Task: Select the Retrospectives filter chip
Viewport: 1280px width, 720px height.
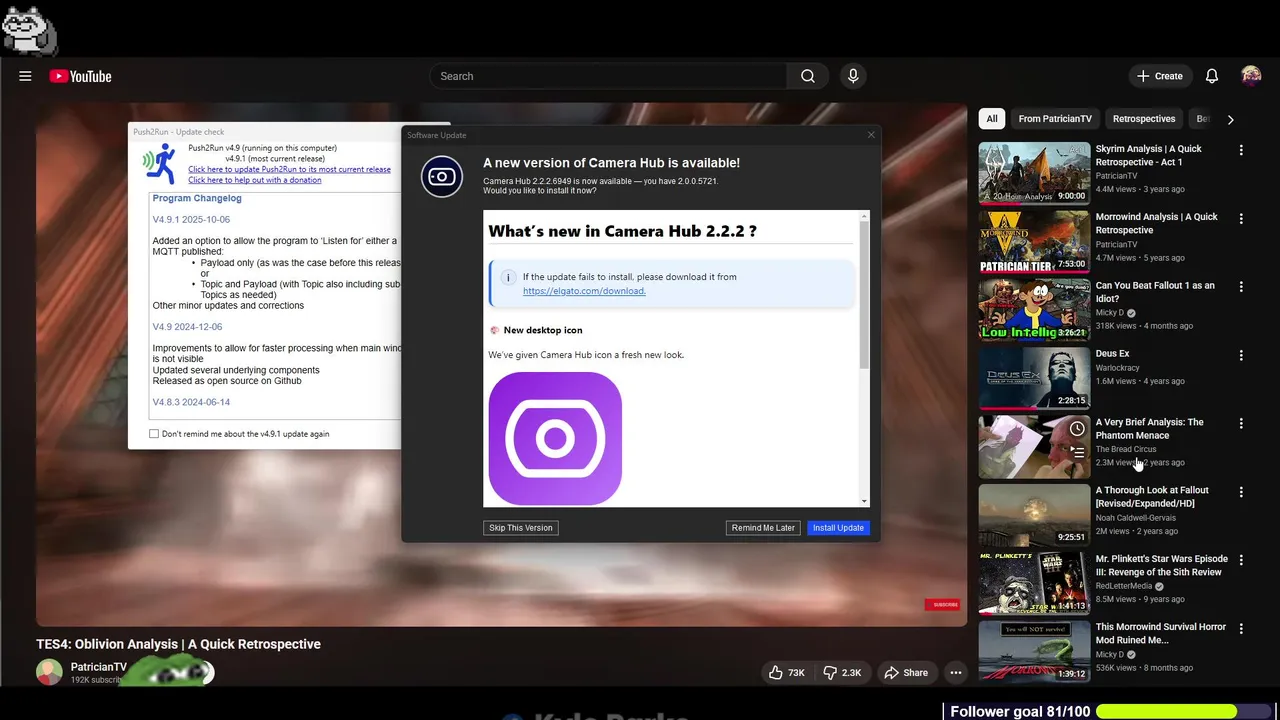Action: click(1145, 119)
